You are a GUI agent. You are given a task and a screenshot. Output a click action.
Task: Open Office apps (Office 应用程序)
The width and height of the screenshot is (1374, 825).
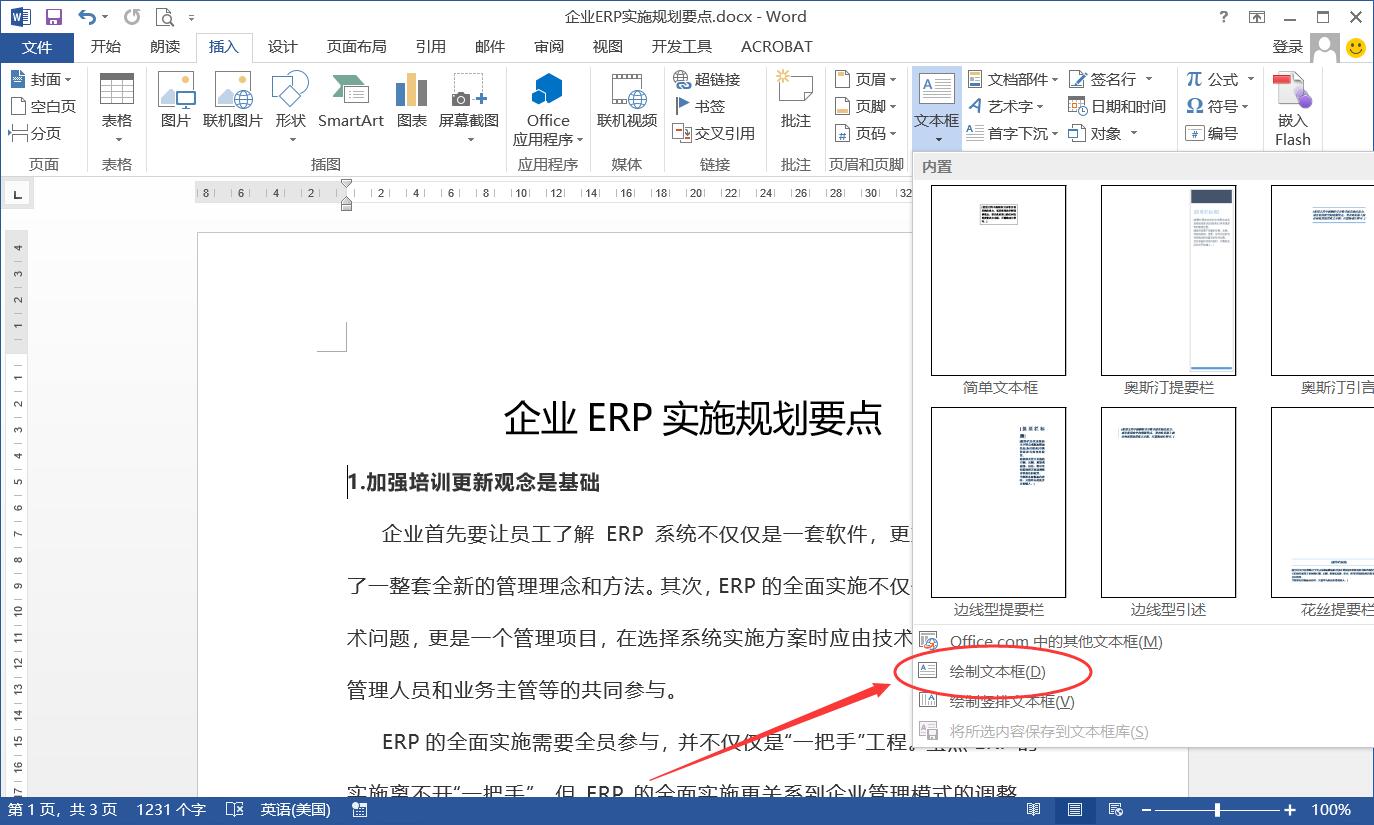548,110
